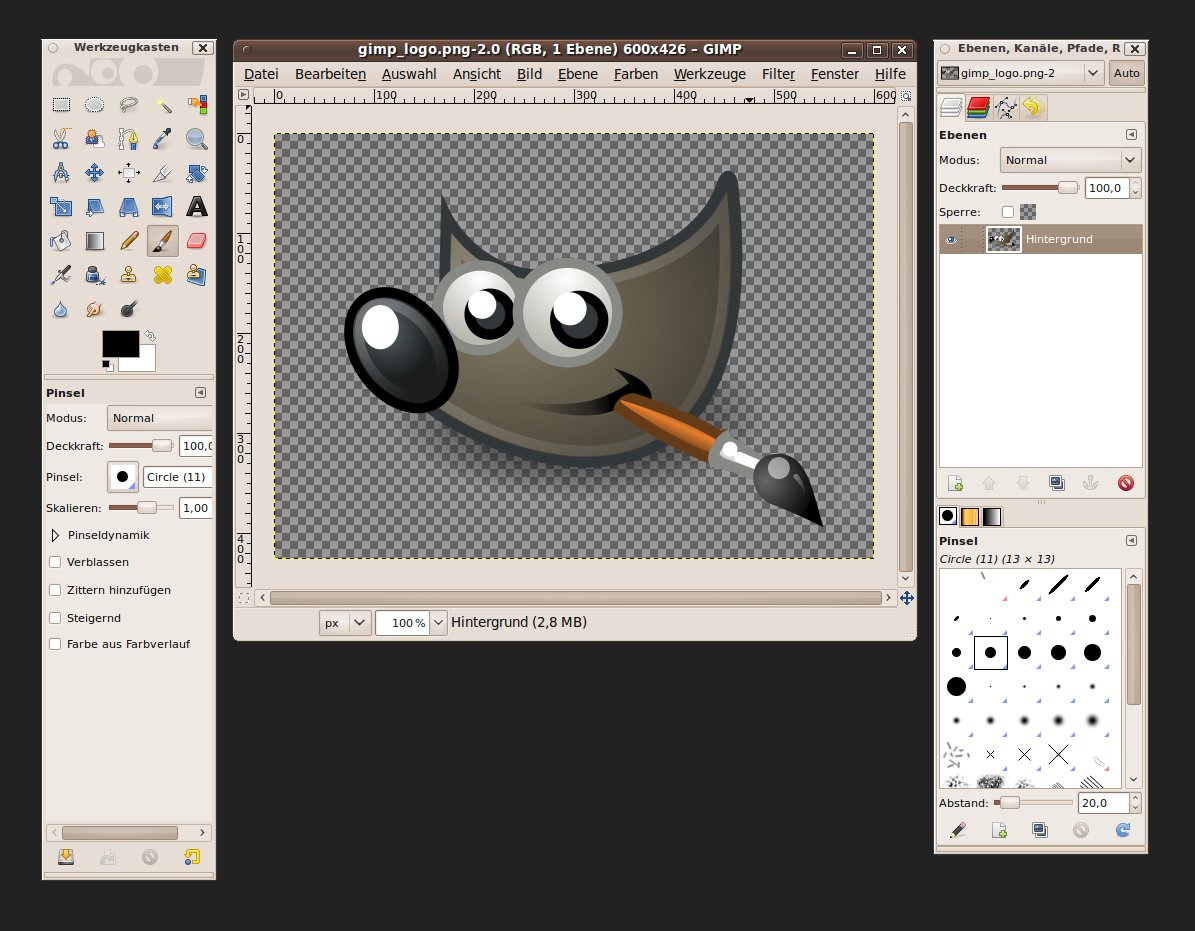Viewport: 1195px width, 931px height.
Task: Select the Measure compass tool
Action: (x=61, y=173)
